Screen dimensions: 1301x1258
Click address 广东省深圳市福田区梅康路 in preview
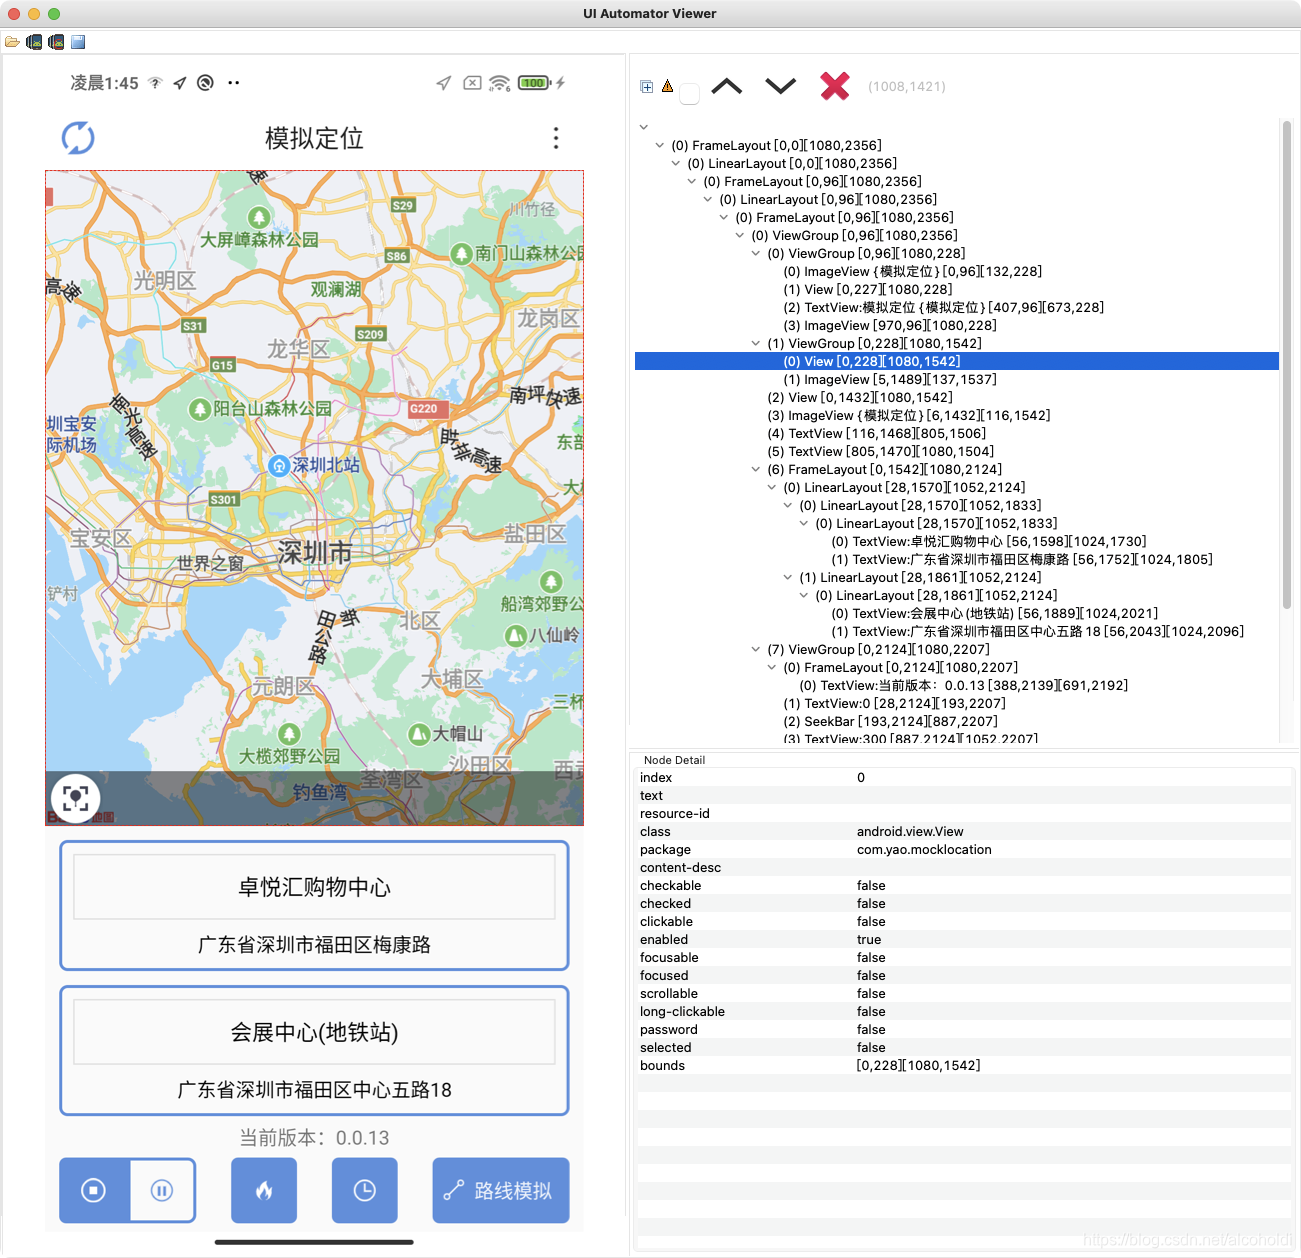tap(314, 944)
